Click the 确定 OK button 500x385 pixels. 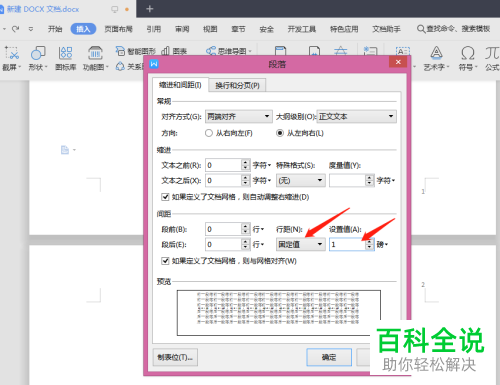point(329,357)
